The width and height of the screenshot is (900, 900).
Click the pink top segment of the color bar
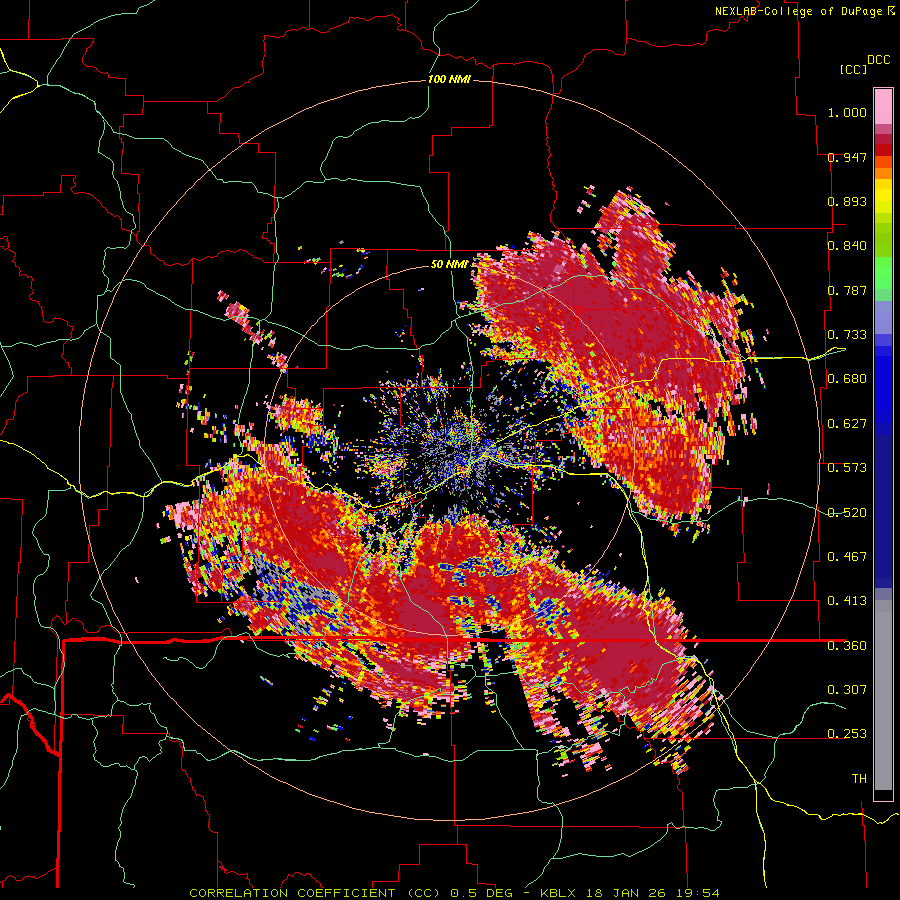pyautogui.click(x=883, y=106)
